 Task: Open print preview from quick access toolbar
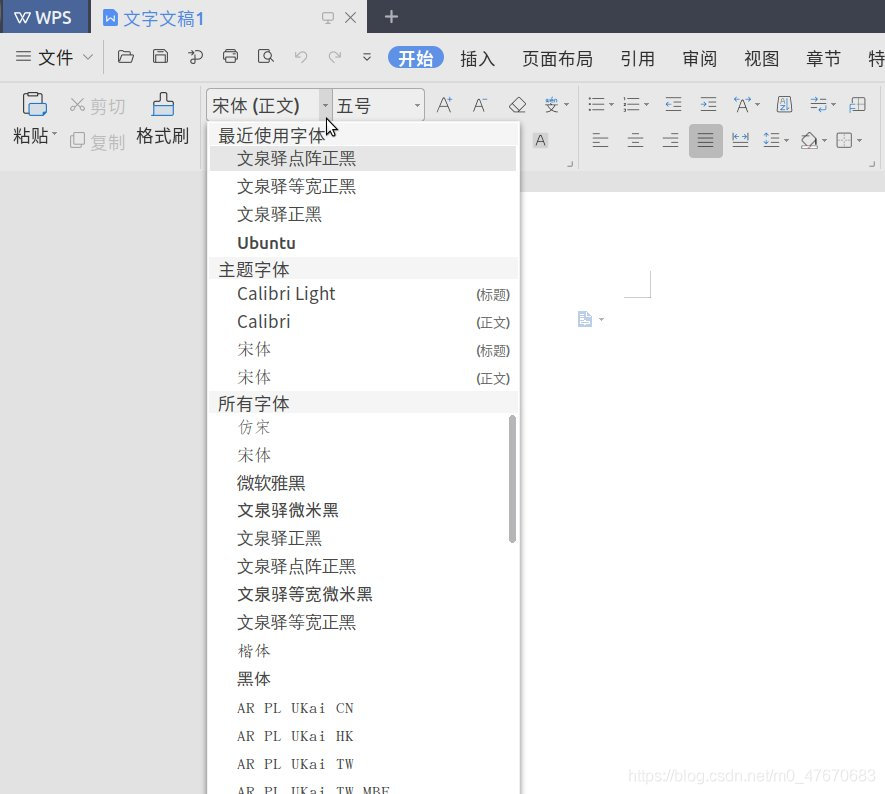tap(266, 58)
